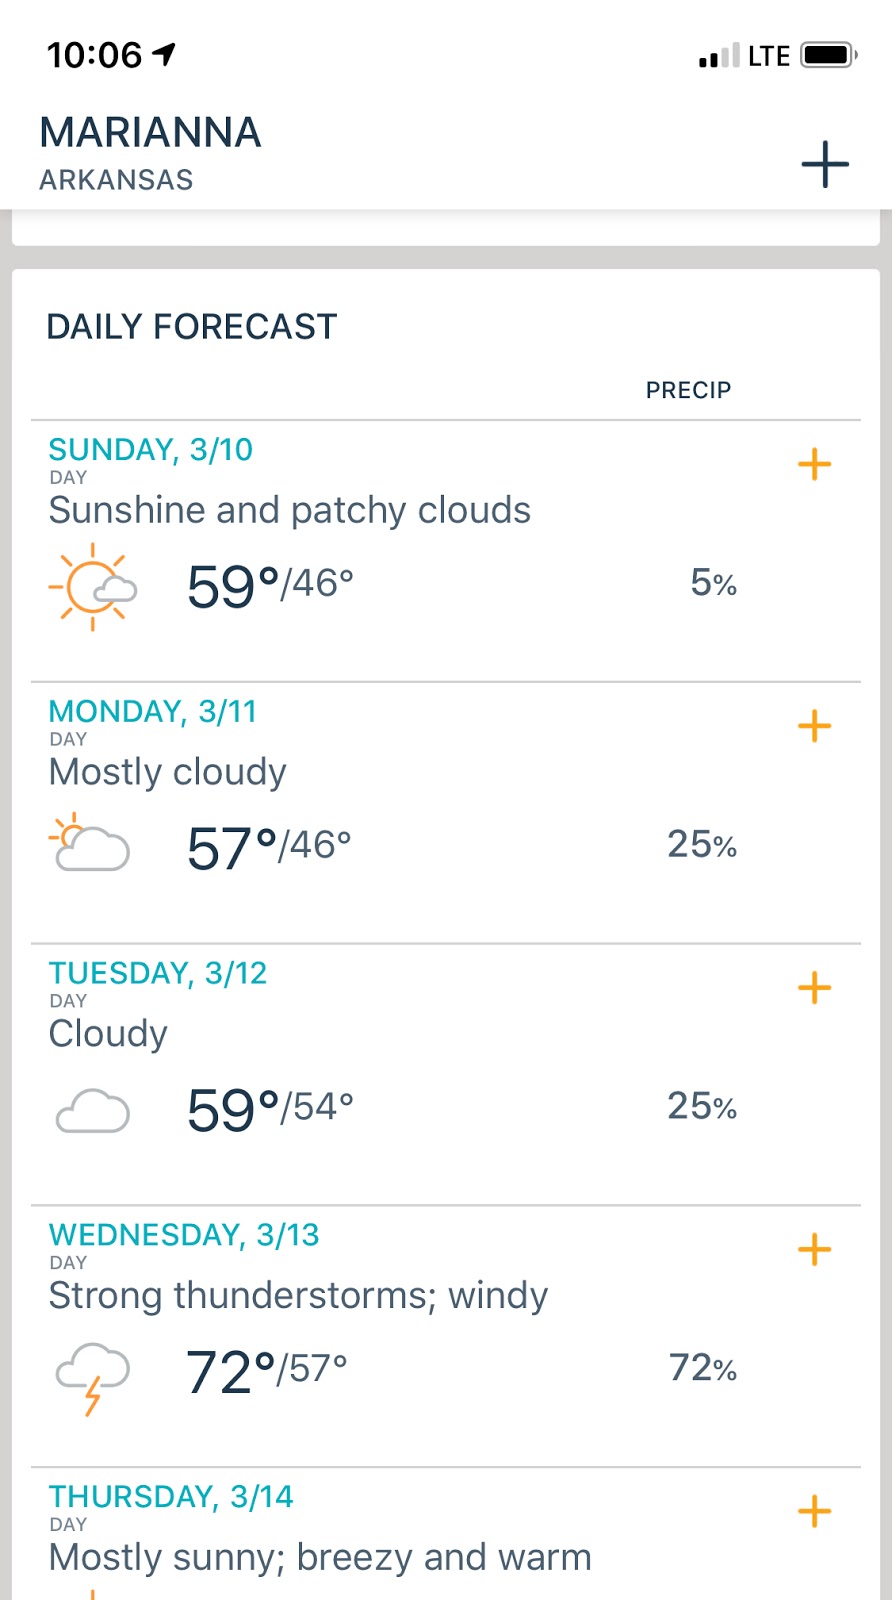Expand Monday 3/11 forecast details
The height and width of the screenshot is (1600, 892).
point(814,726)
